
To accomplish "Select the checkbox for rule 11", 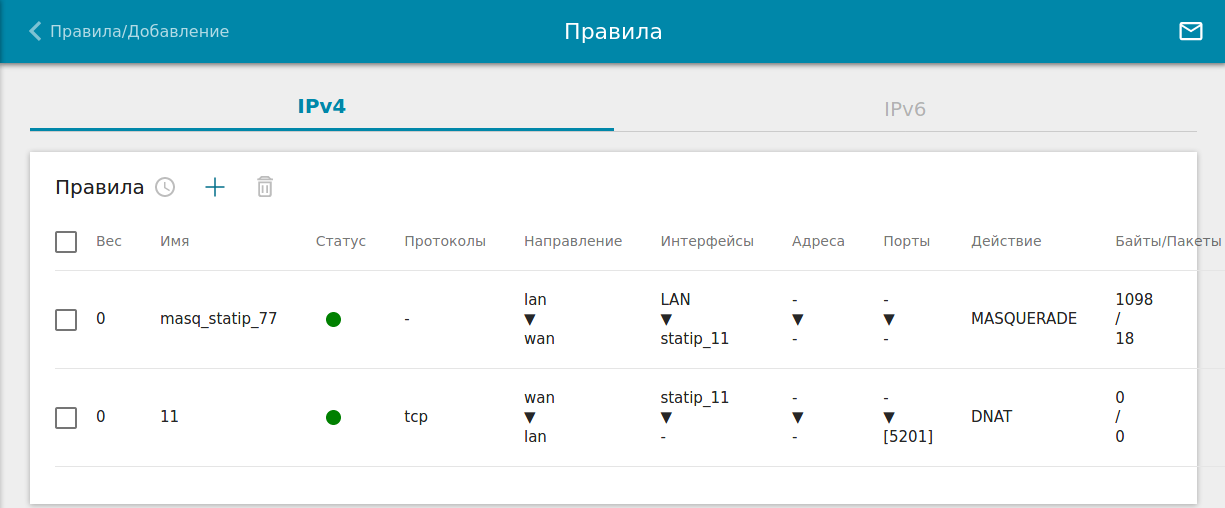I will (66, 418).
